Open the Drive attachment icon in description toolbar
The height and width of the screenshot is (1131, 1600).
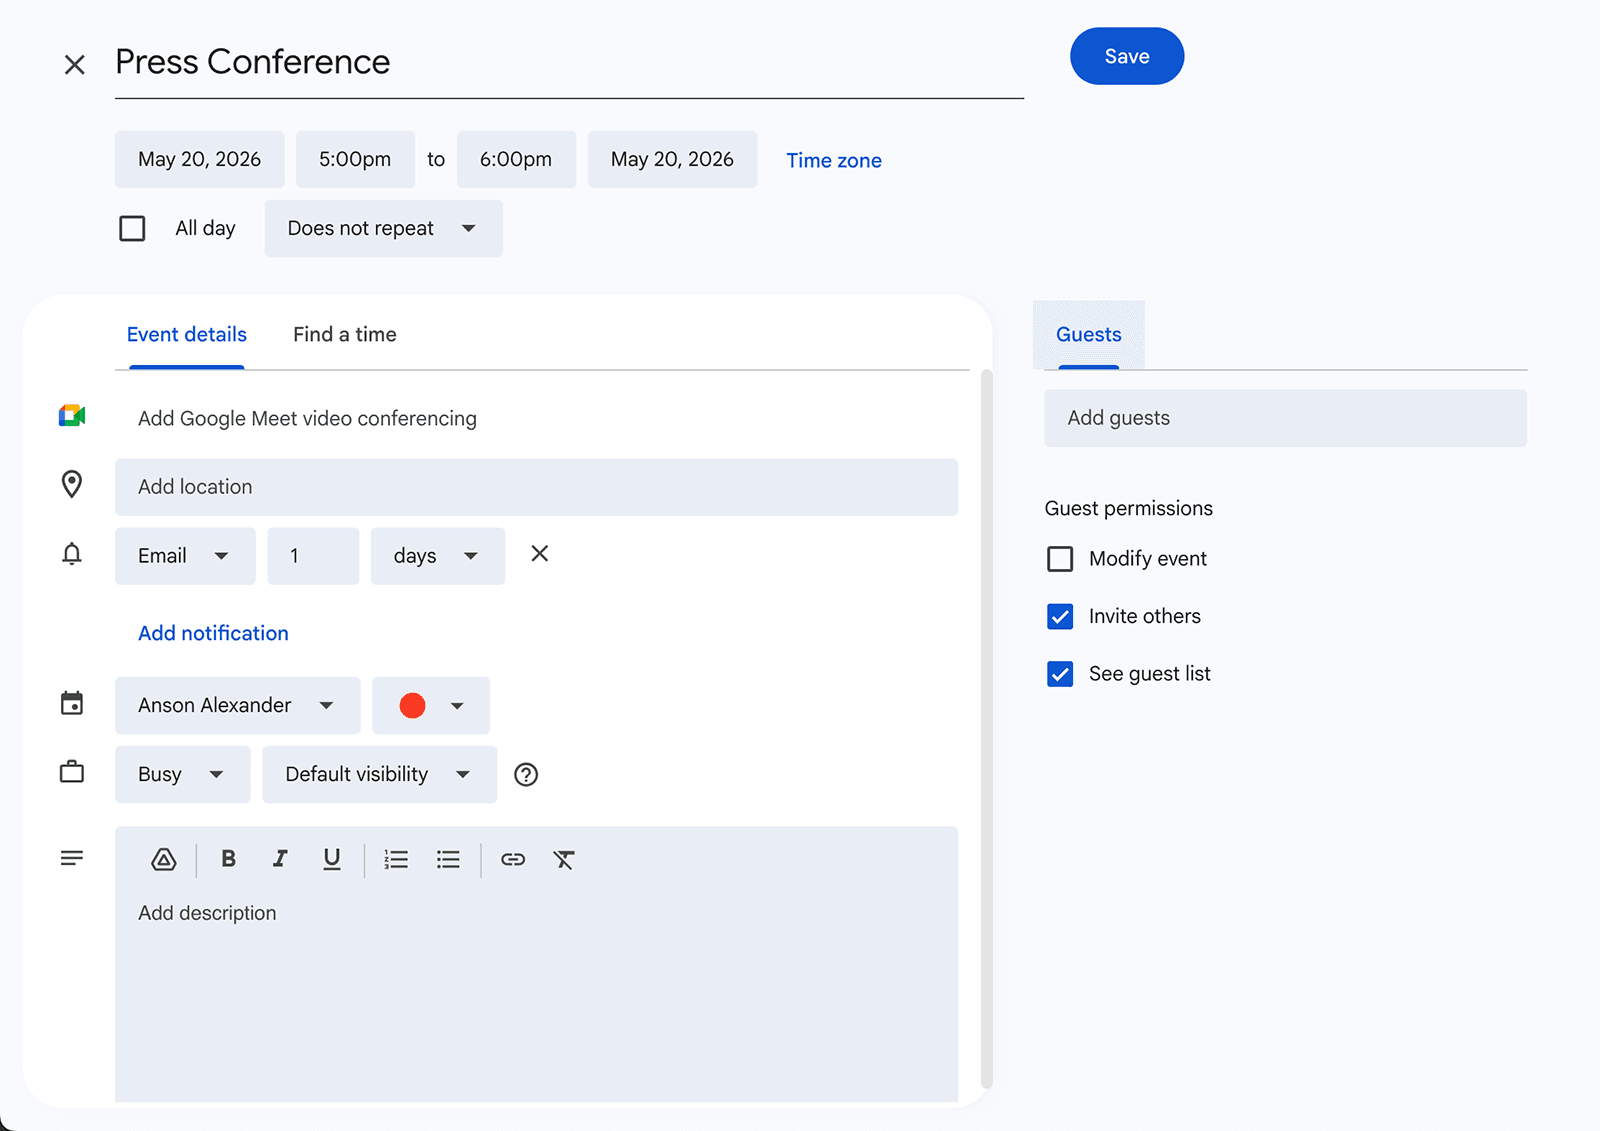coord(163,859)
